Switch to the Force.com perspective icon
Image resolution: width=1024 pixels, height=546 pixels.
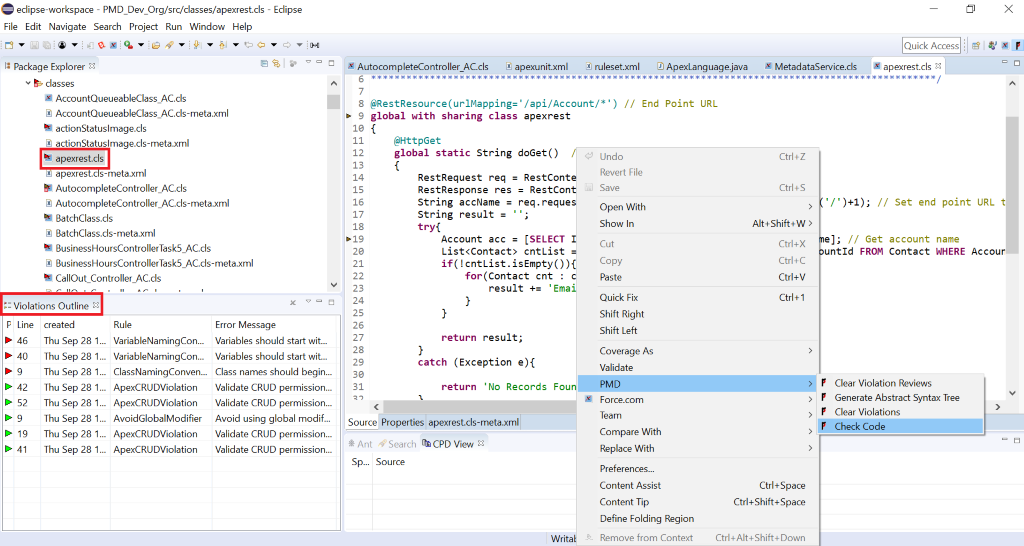tap(1005, 45)
